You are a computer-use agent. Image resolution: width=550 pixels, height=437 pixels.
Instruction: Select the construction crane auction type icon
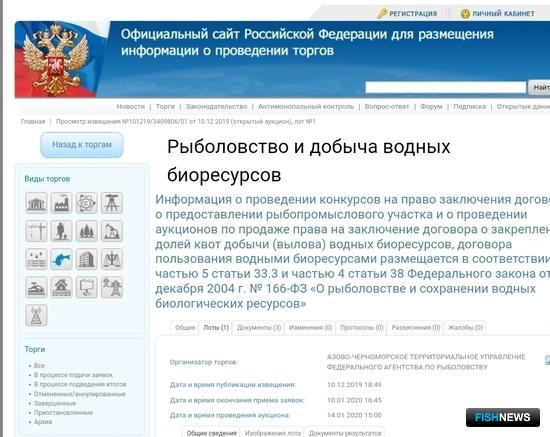[x=36, y=231]
